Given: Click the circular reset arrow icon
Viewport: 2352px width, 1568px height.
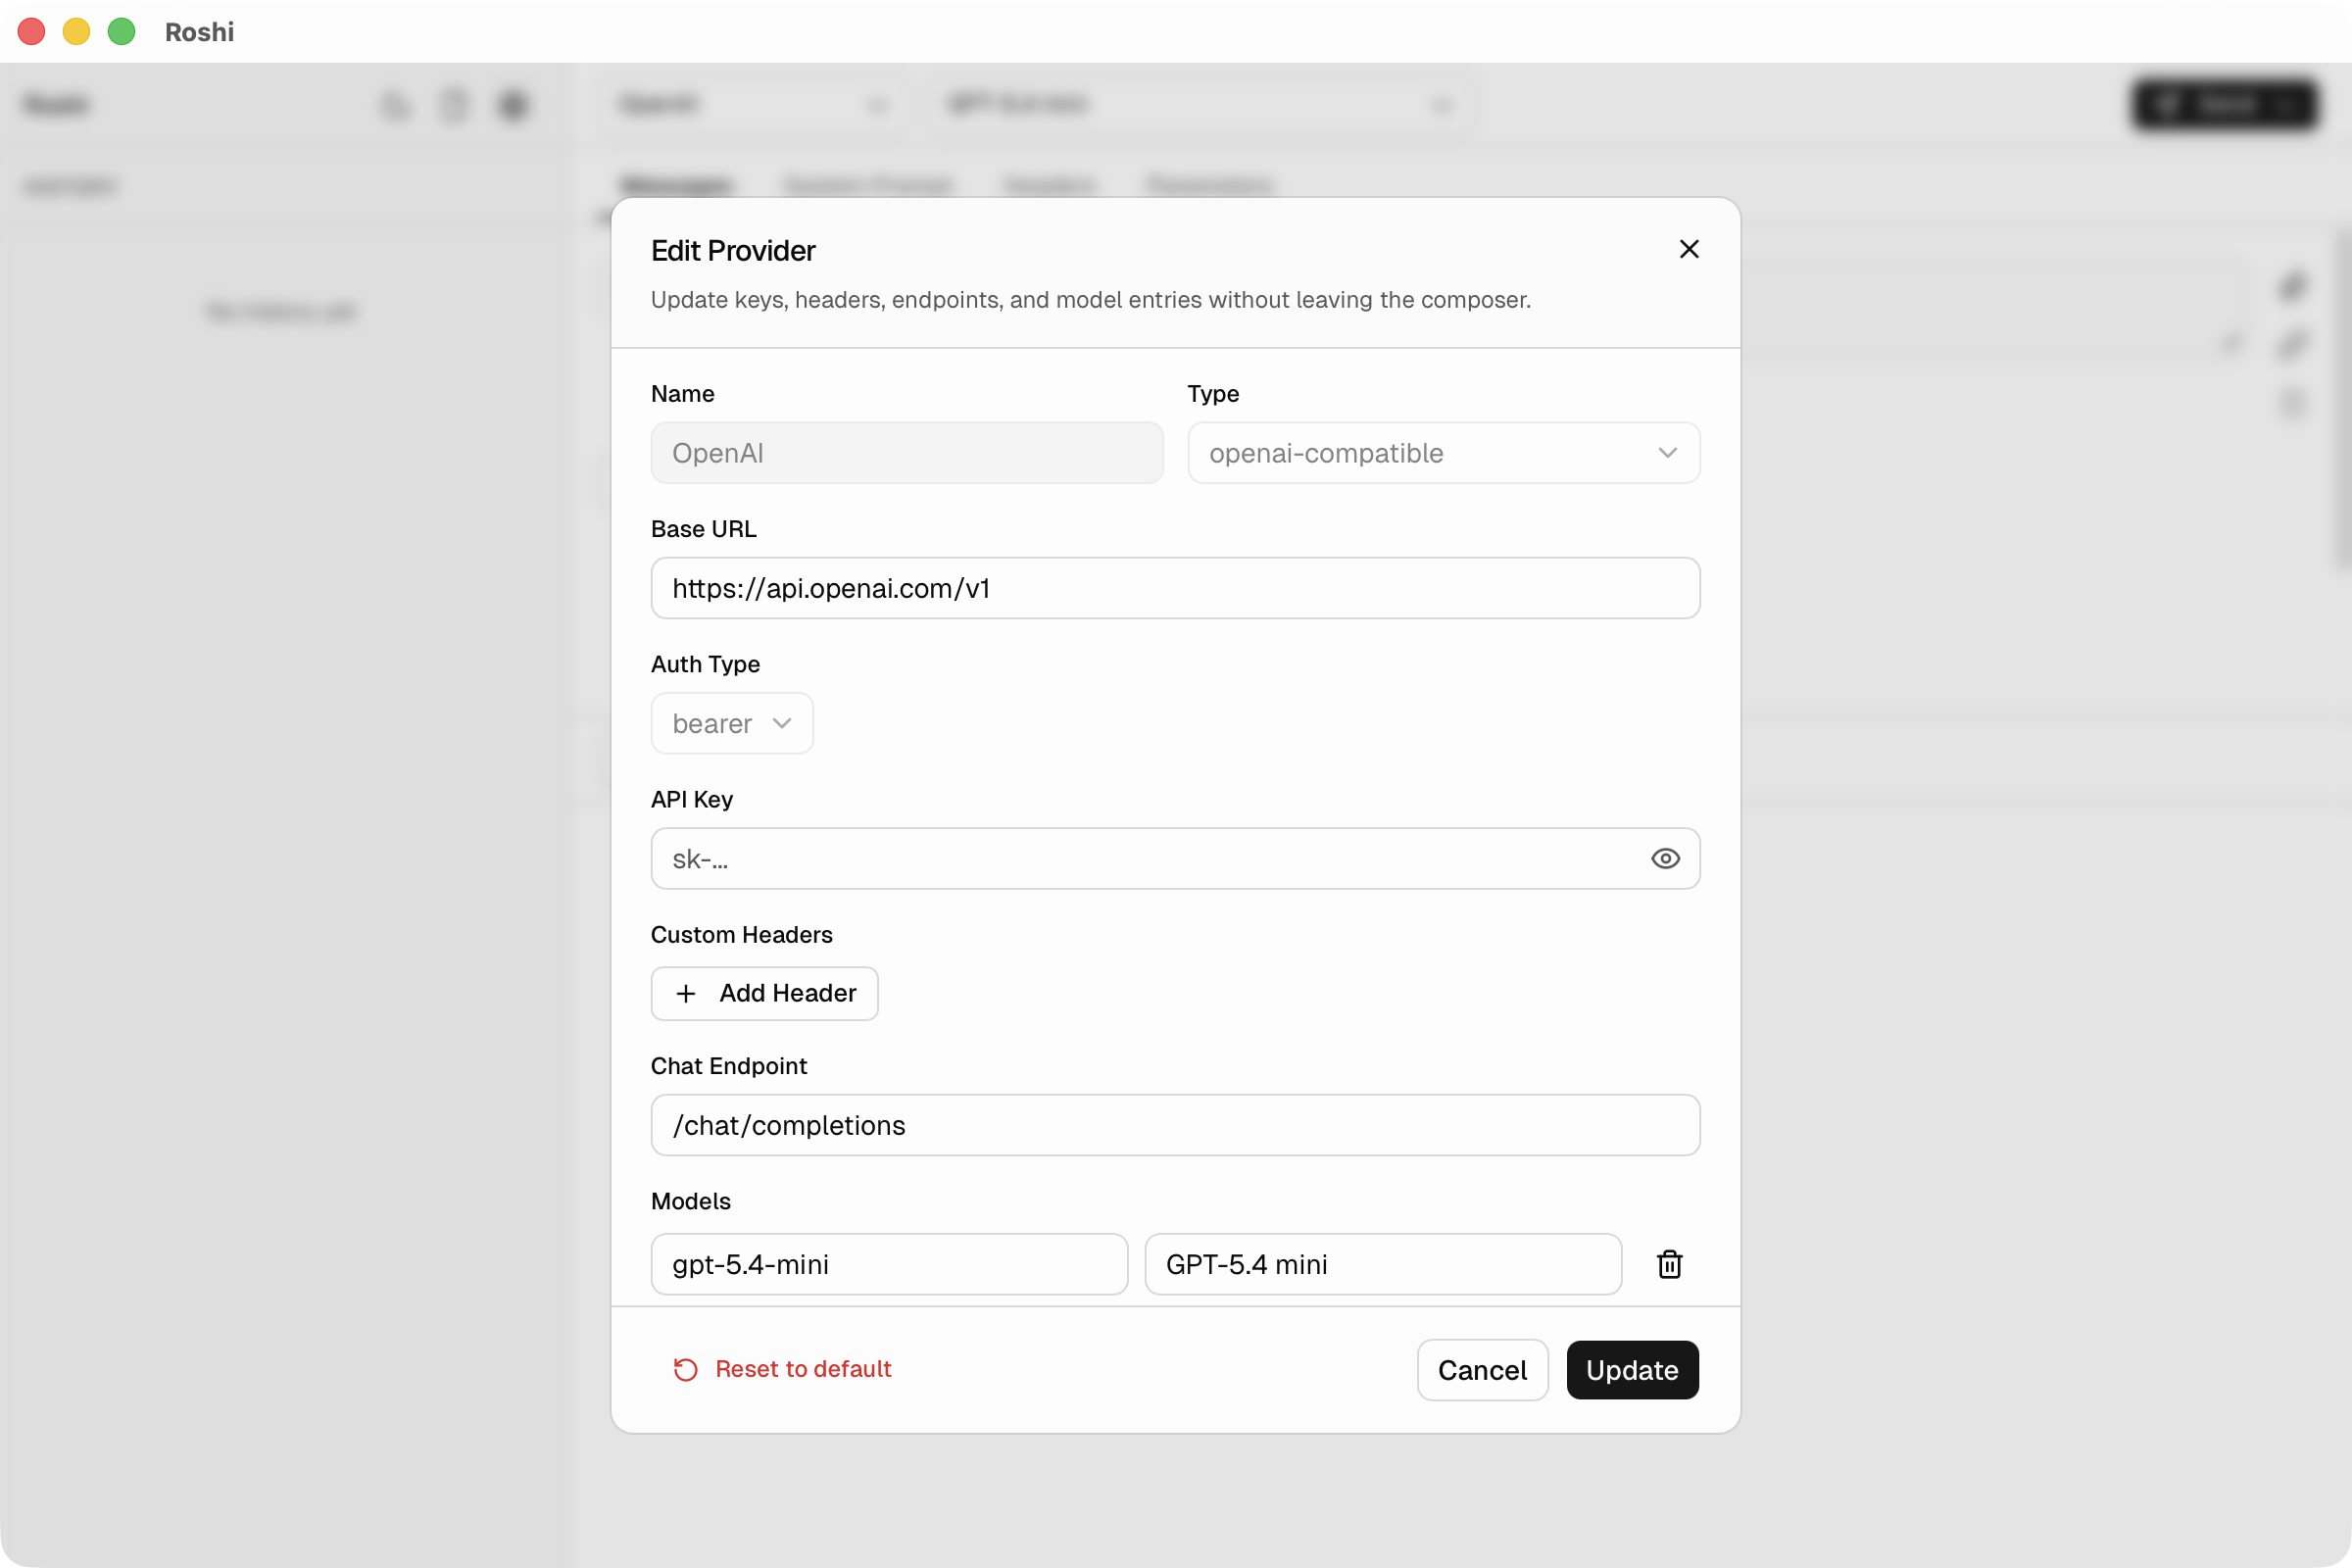Looking at the screenshot, I should coord(684,1369).
